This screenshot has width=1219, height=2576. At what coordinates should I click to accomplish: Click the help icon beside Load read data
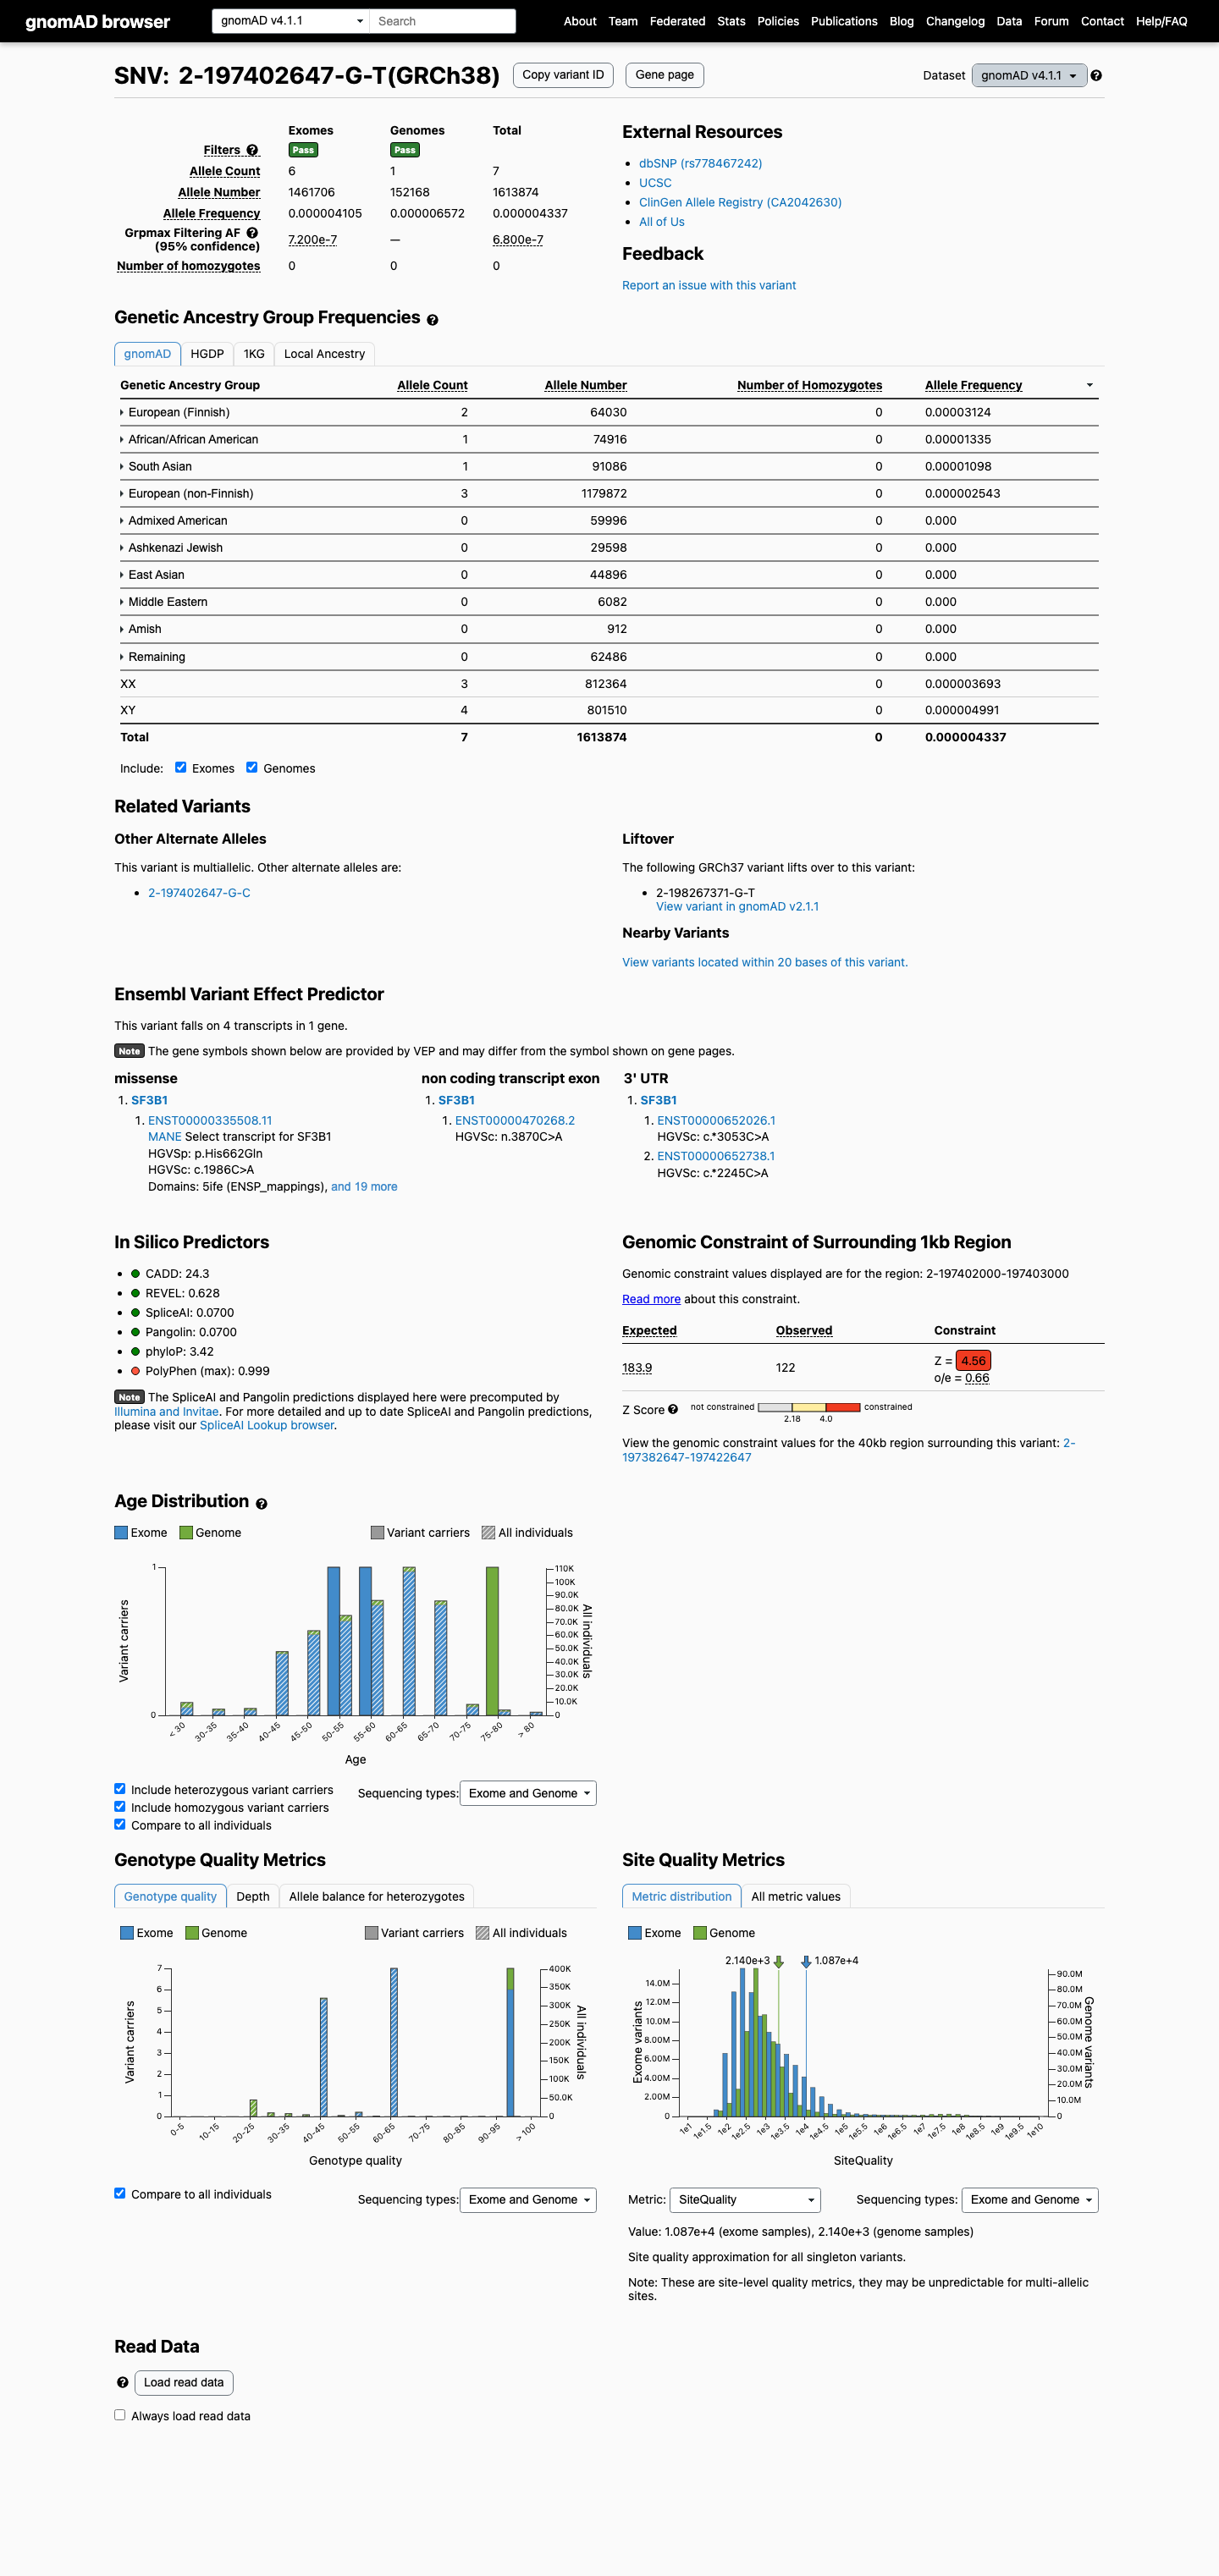pos(123,2383)
